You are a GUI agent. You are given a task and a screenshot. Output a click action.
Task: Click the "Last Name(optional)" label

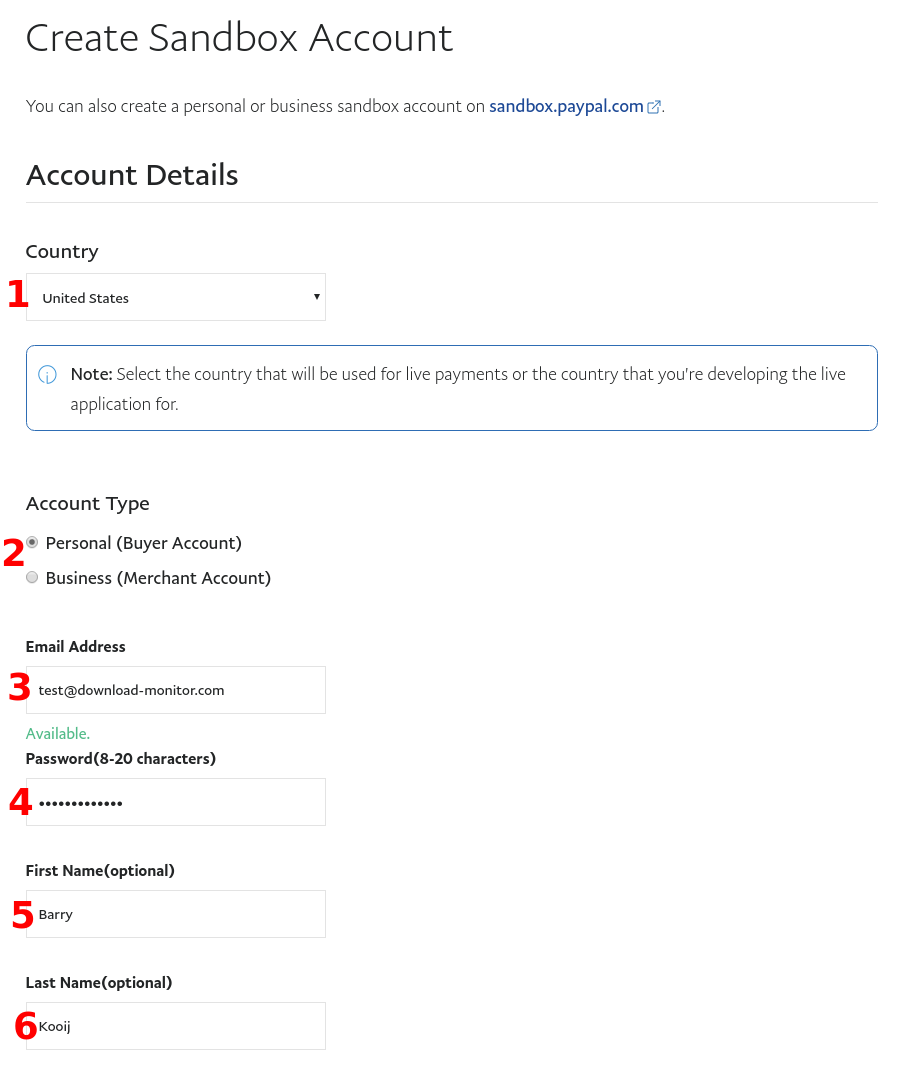99,983
